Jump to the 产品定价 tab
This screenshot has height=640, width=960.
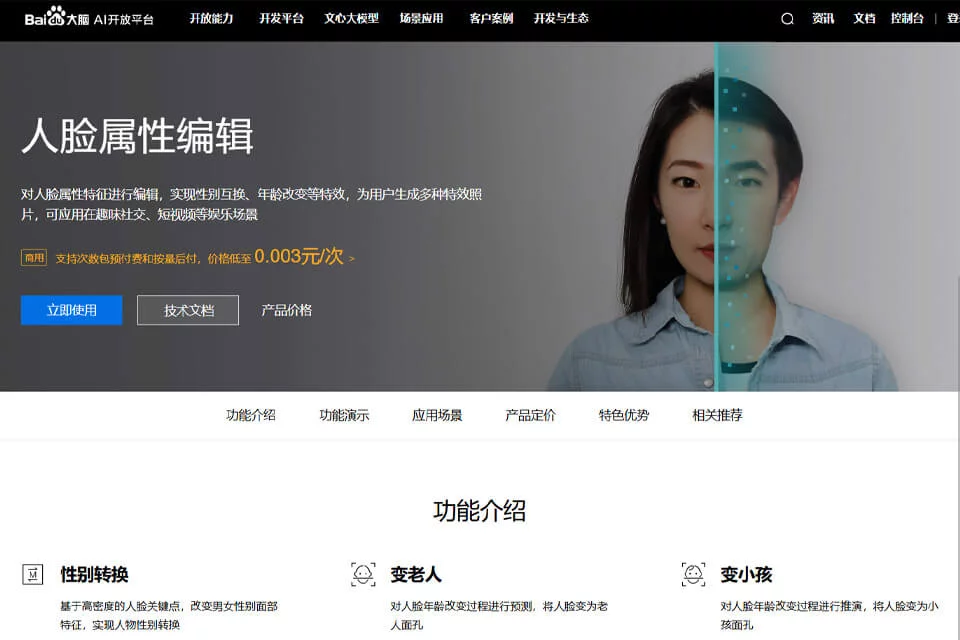tap(530, 415)
